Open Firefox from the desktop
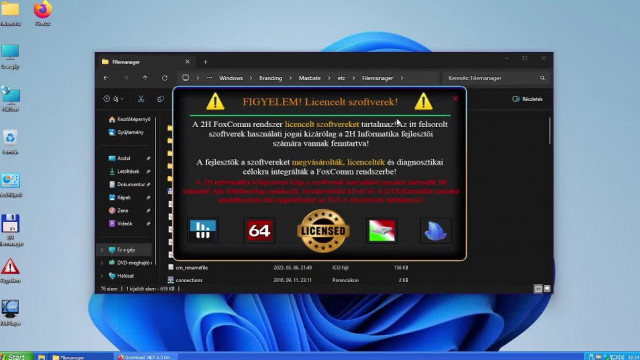Image resolution: width=640 pixels, height=360 pixels. [x=42, y=12]
